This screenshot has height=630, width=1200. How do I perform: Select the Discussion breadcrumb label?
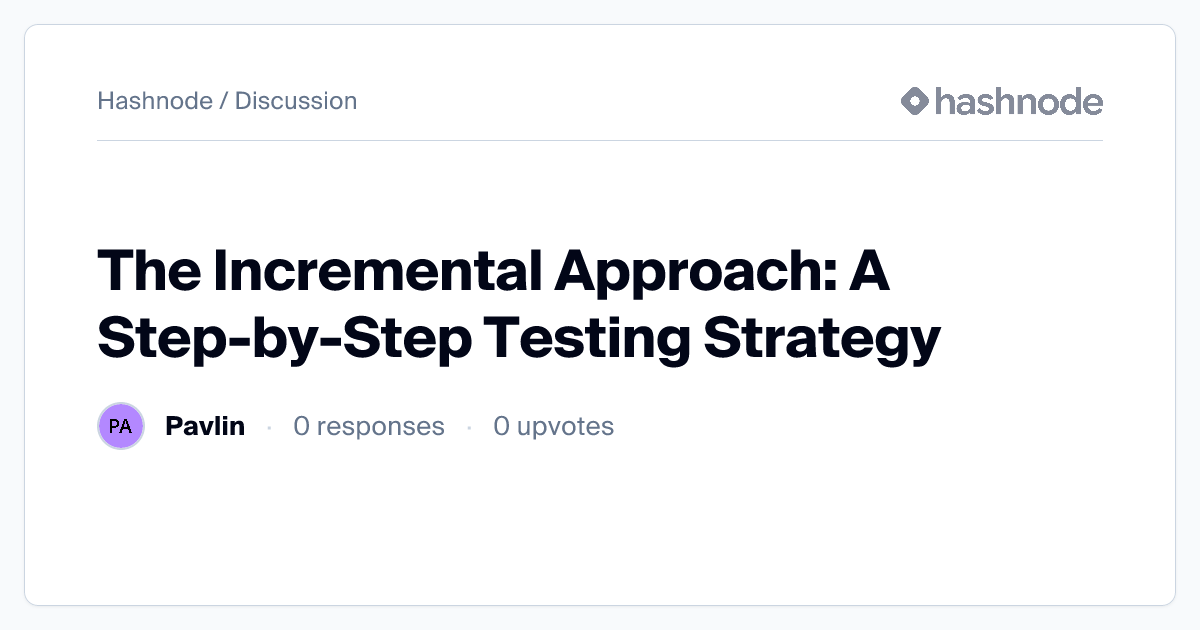click(296, 101)
